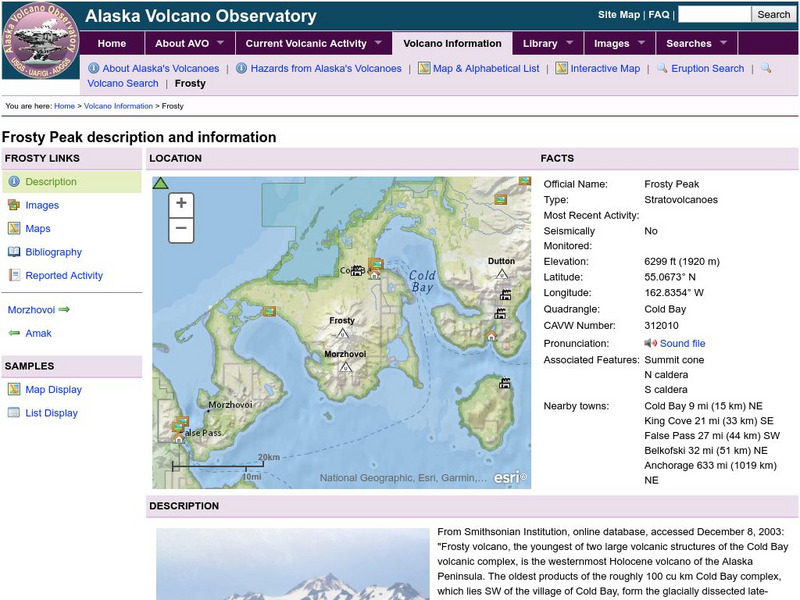Image resolution: width=800 pixels, height=600 pixels.
Task: Select the Maps icon in Frosty Links sidebar
Action: pyautogui.click(x=13, y=228)
